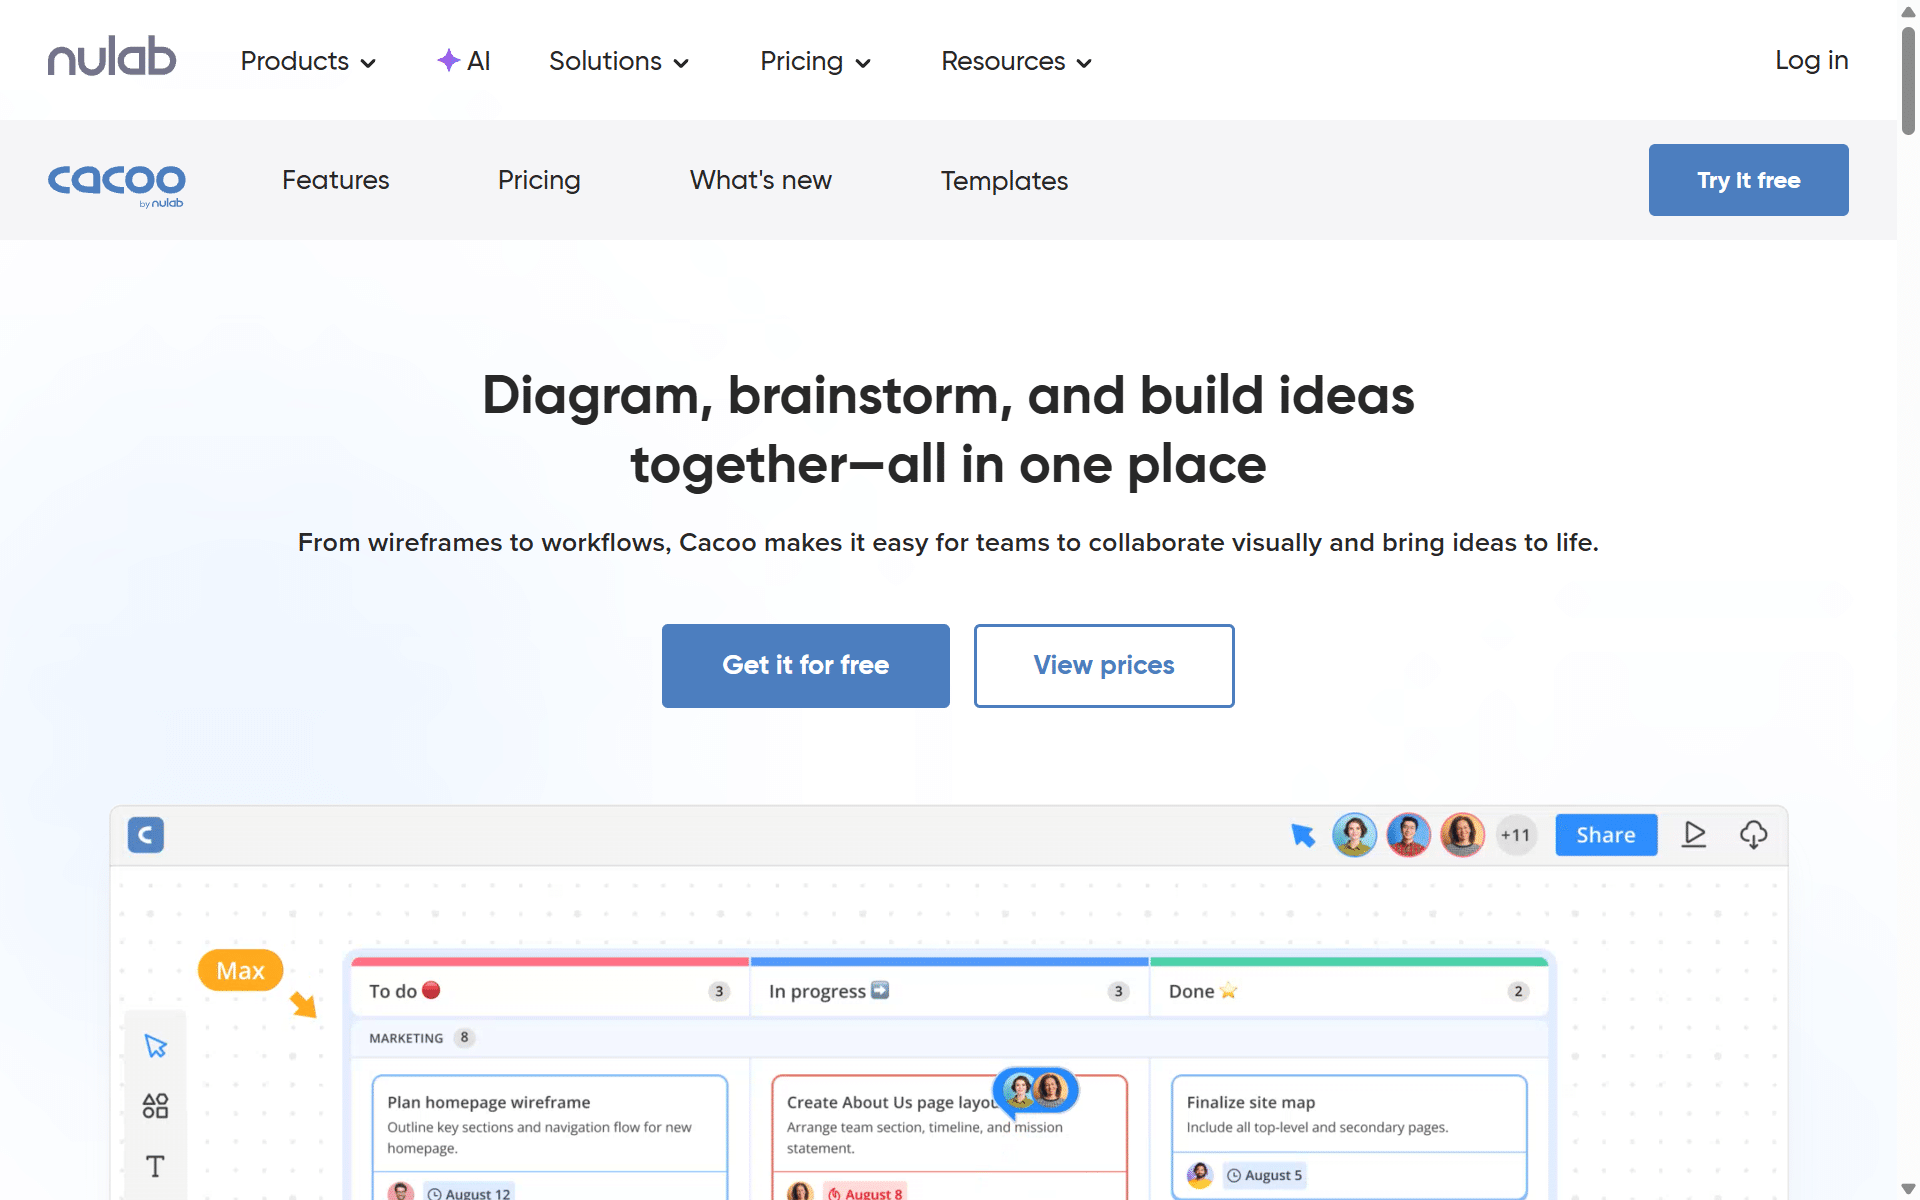Open the Plan homepage wireframe card
Screen dimensions: 1920x1200
pos(550,1137)
